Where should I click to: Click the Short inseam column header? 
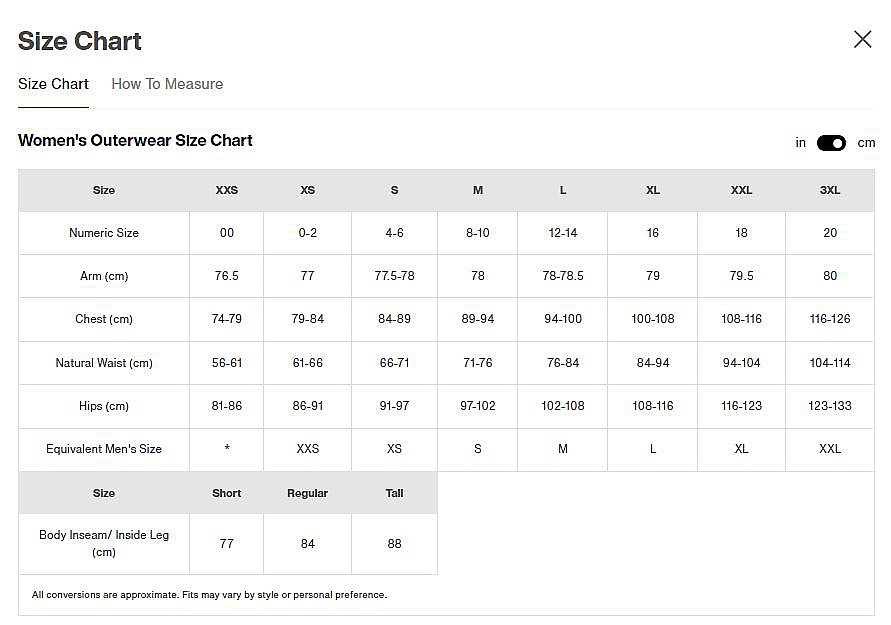point(227,493)
